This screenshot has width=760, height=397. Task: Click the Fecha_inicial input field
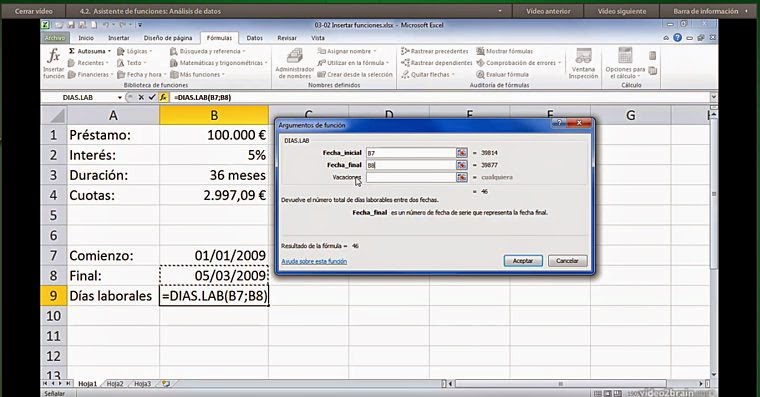pos(411,153)
